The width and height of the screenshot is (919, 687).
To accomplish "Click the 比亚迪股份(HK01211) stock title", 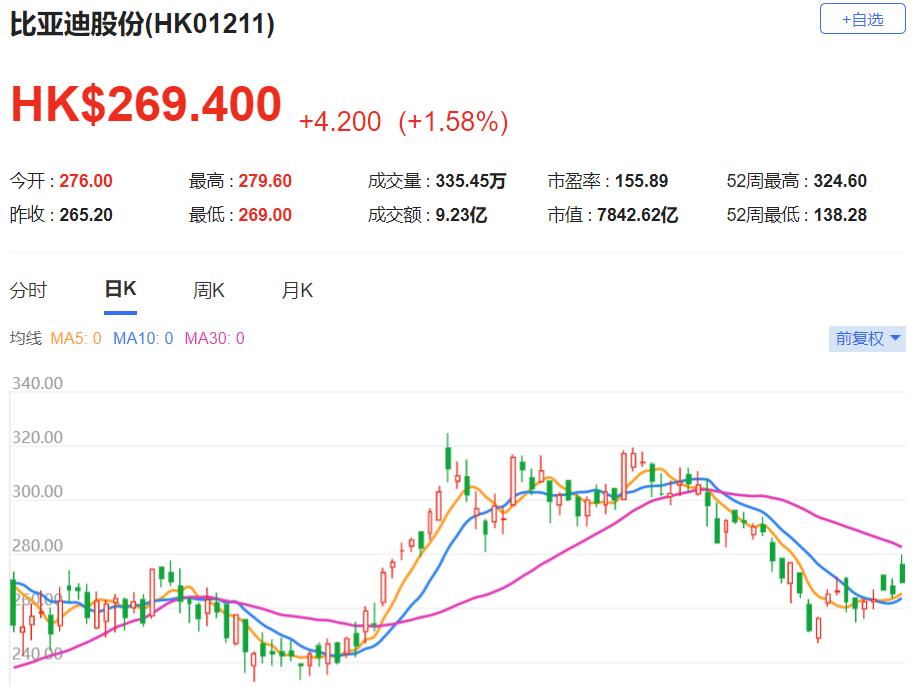I will click(142, 24).
